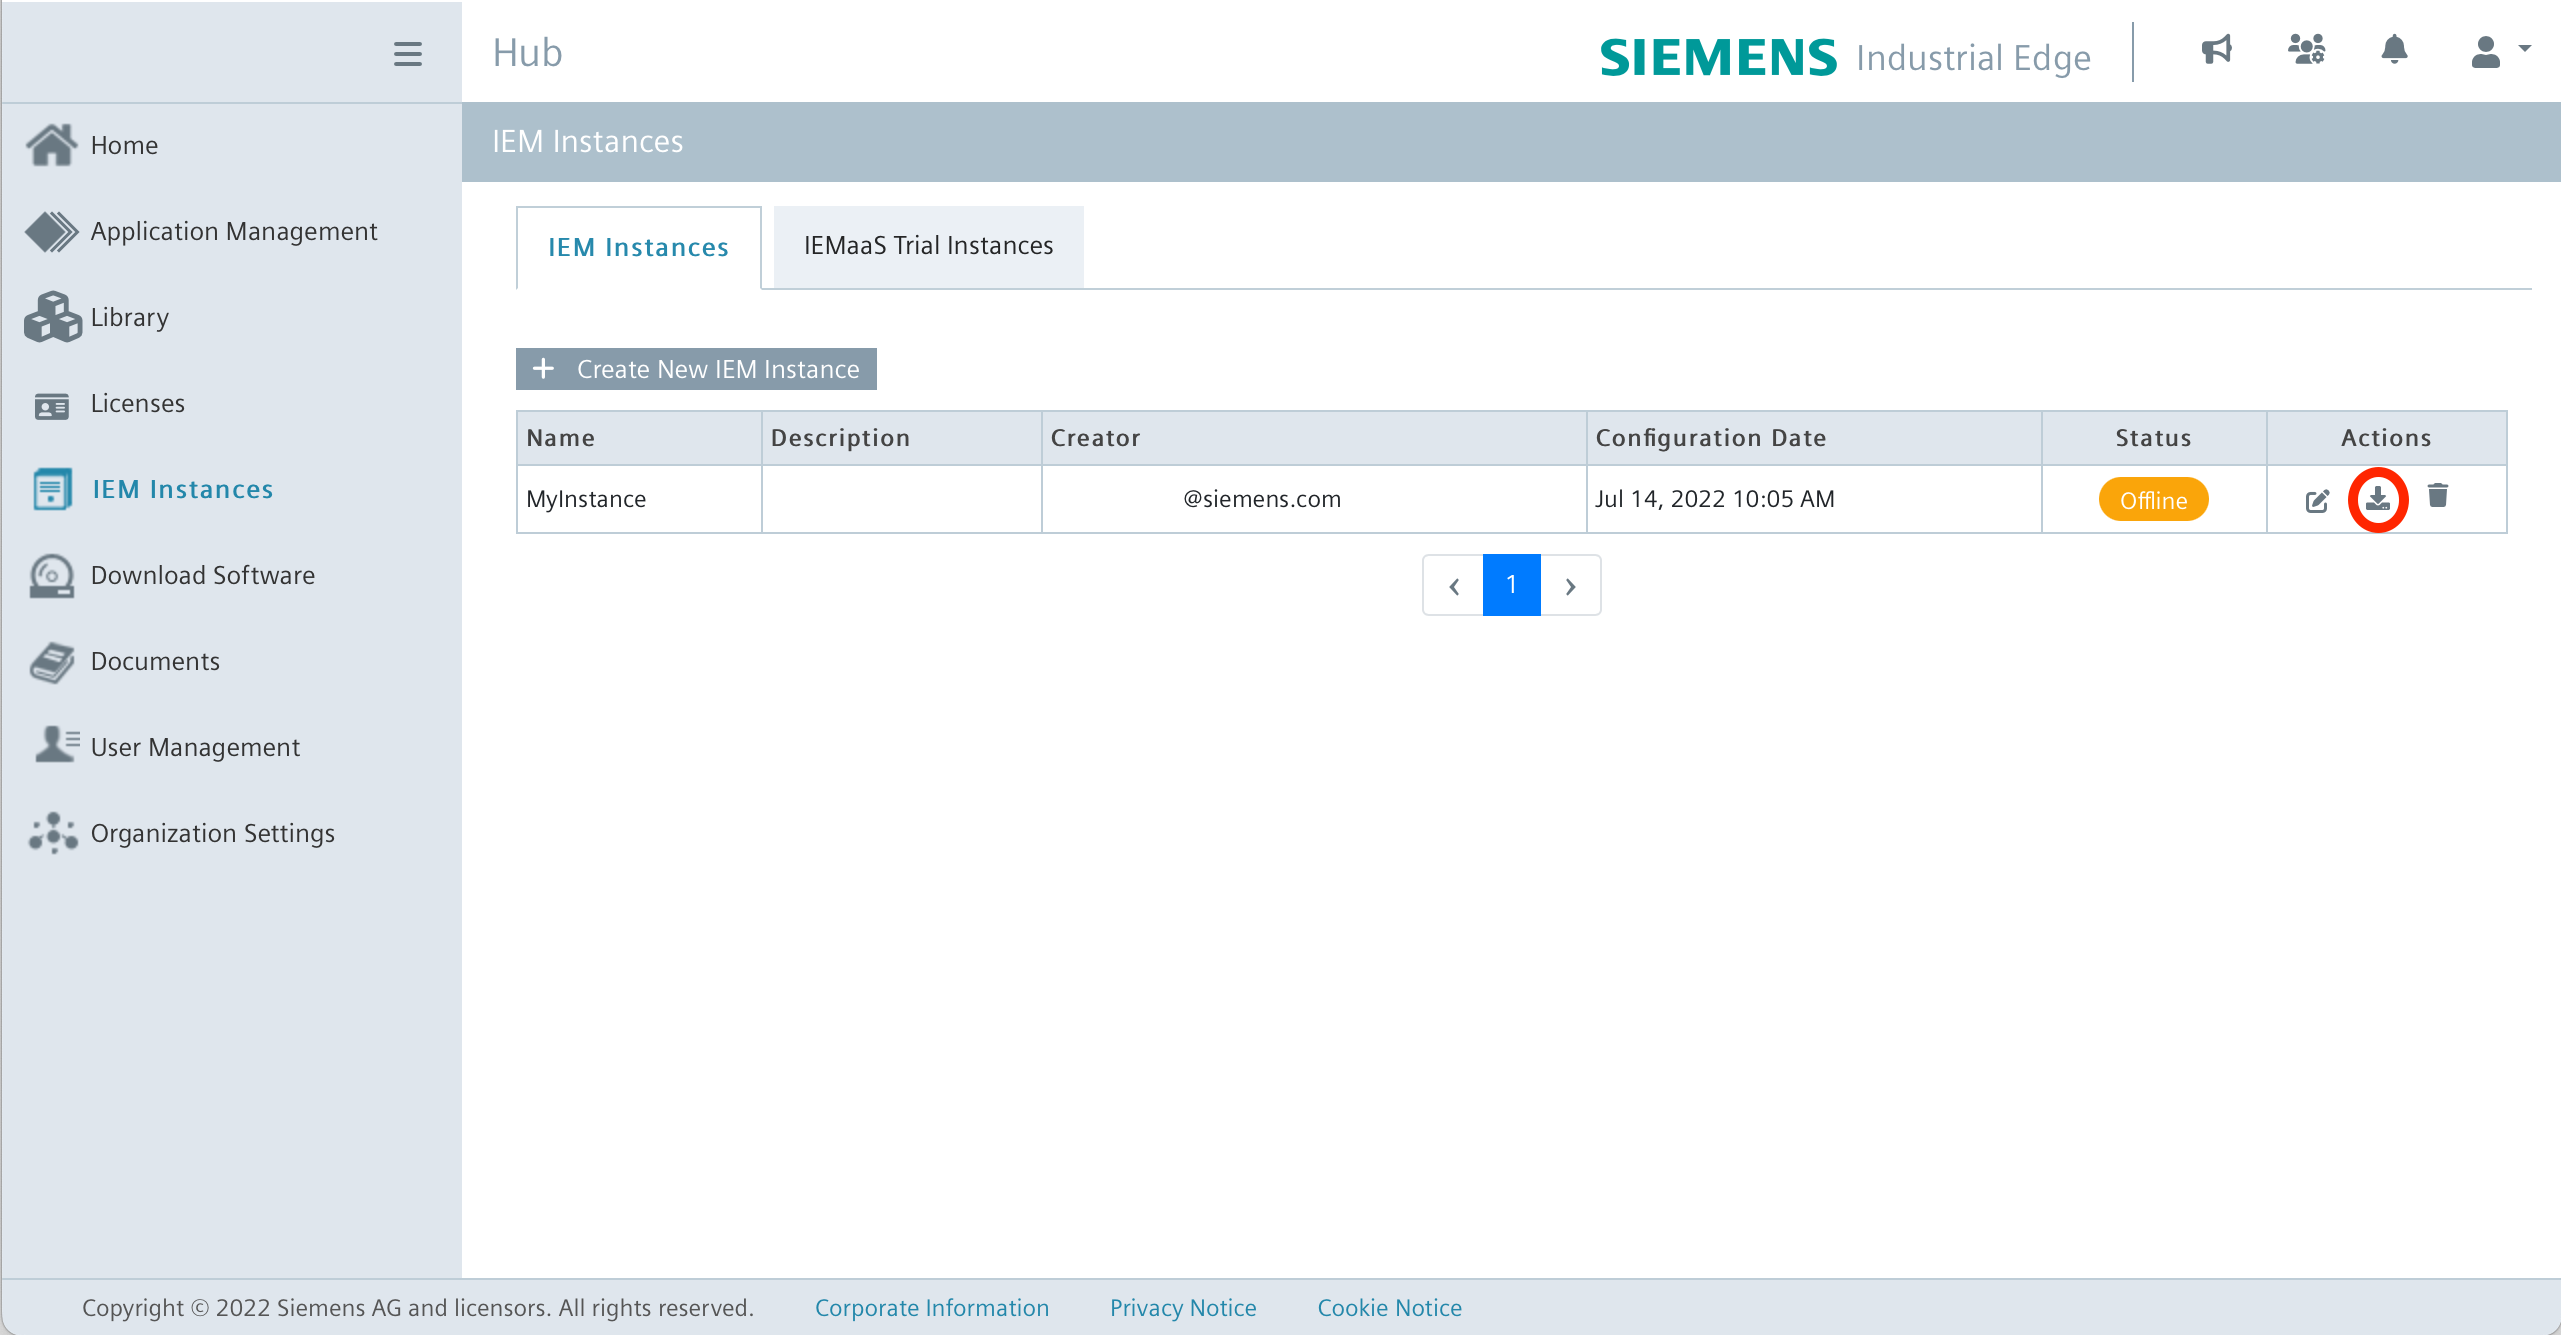Collapse sidebar with hamburger menu icon
This screenshot has height=1335, width=2561.
coord(407,54)
